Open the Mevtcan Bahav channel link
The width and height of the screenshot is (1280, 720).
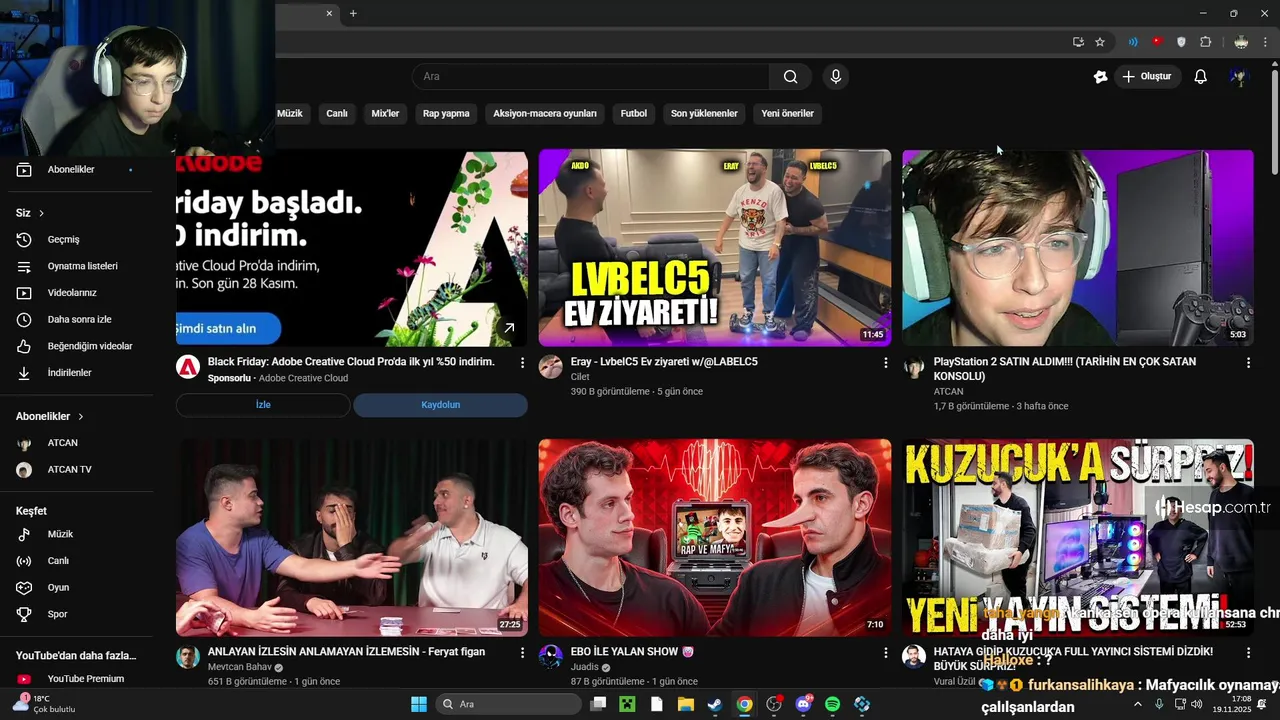point(240,667)
